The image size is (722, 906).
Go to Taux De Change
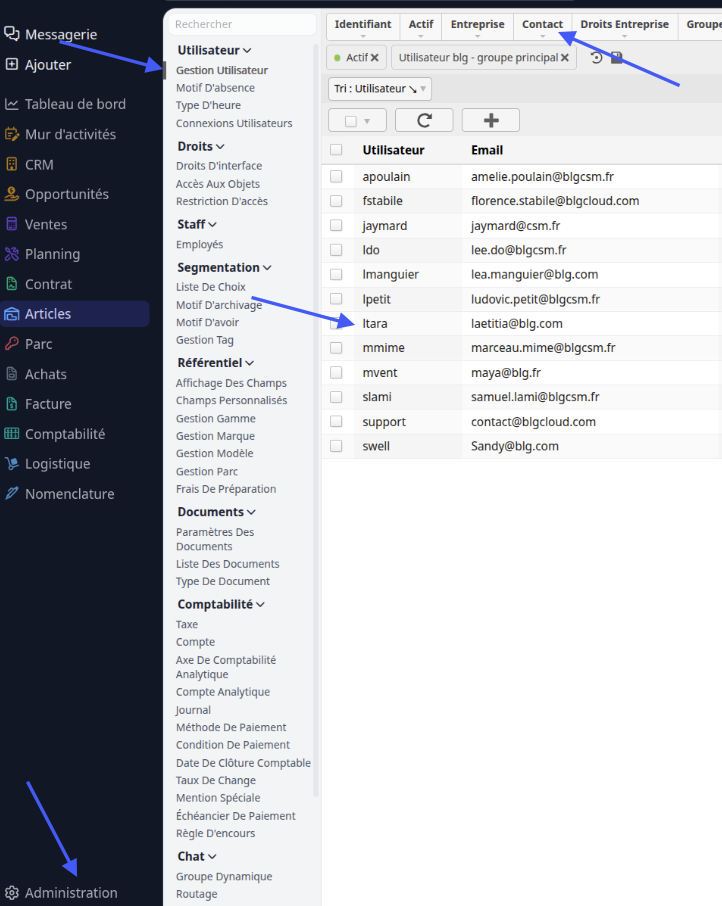tap(216, 781)
